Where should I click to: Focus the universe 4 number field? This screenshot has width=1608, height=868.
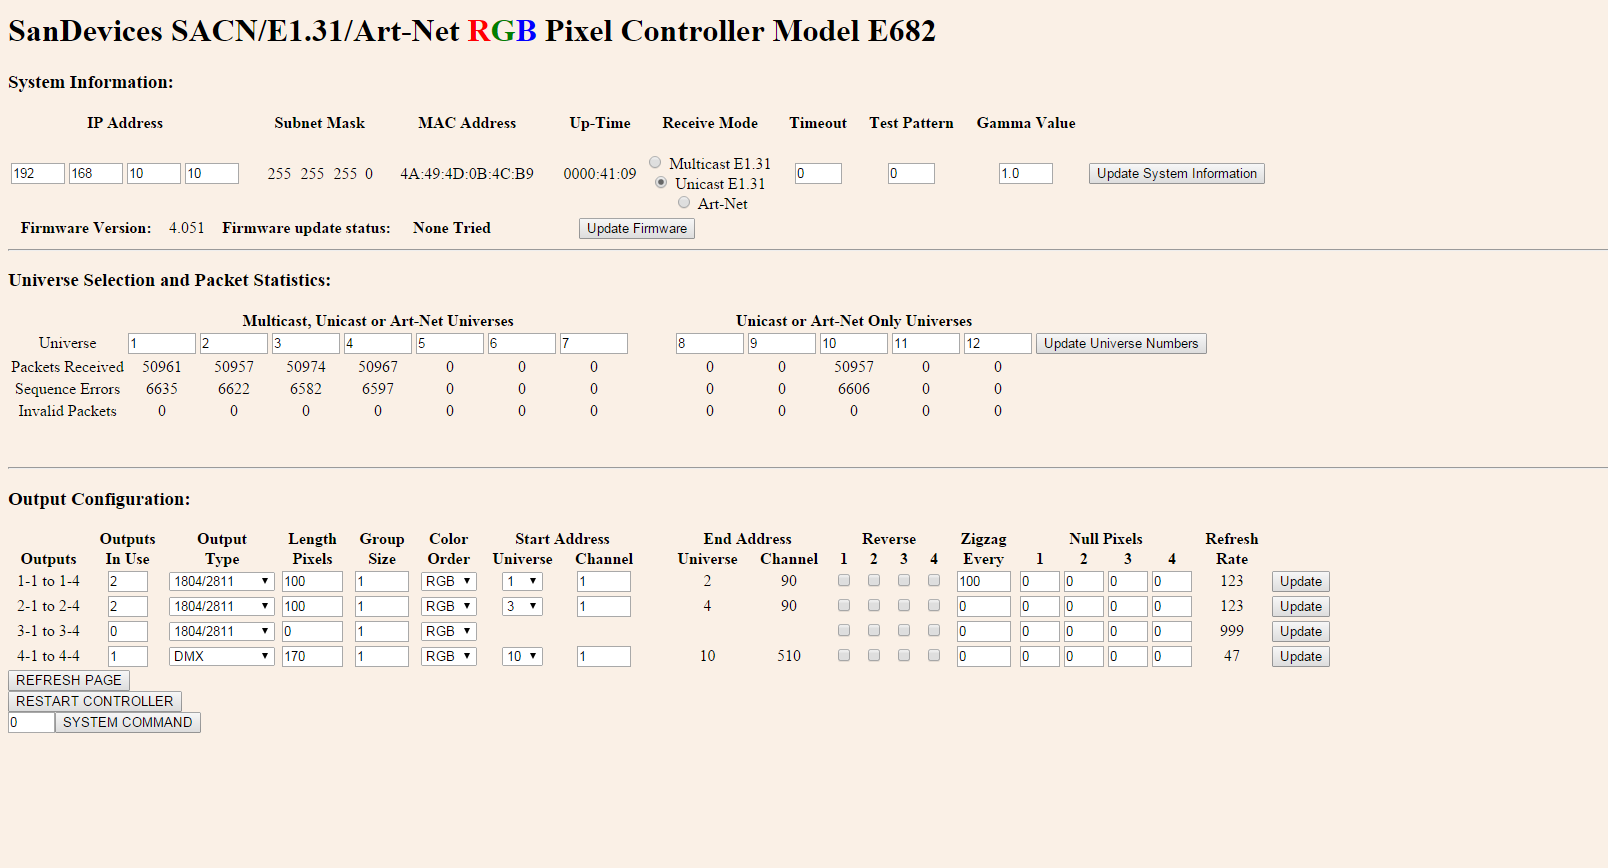[x=378, y=343]
